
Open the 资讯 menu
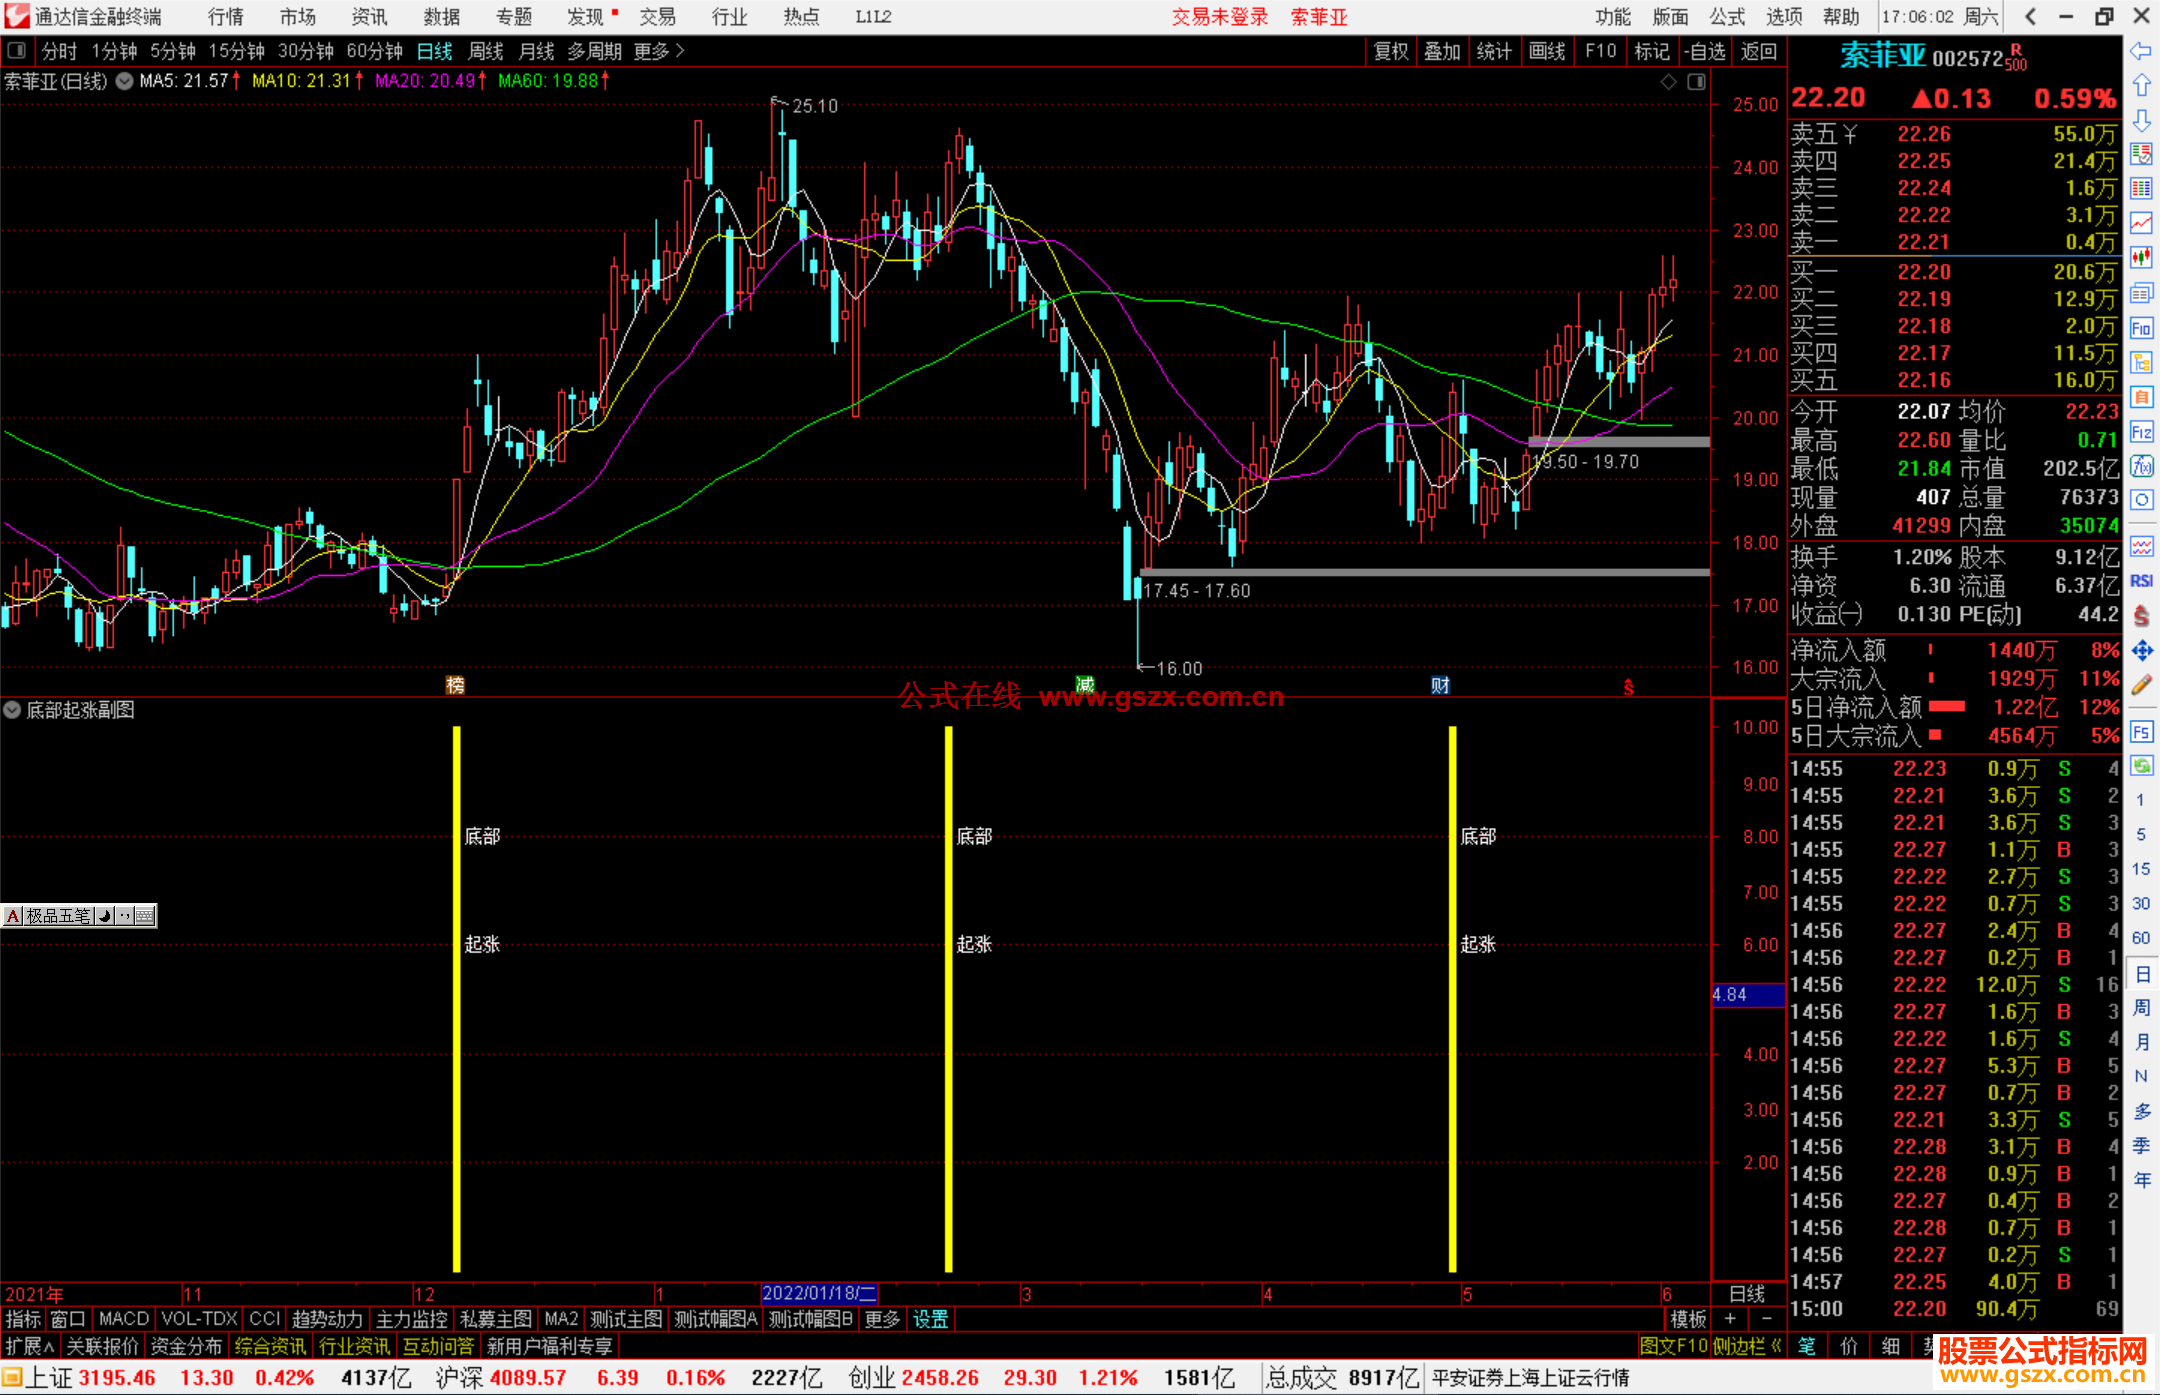tap(369, 17)
